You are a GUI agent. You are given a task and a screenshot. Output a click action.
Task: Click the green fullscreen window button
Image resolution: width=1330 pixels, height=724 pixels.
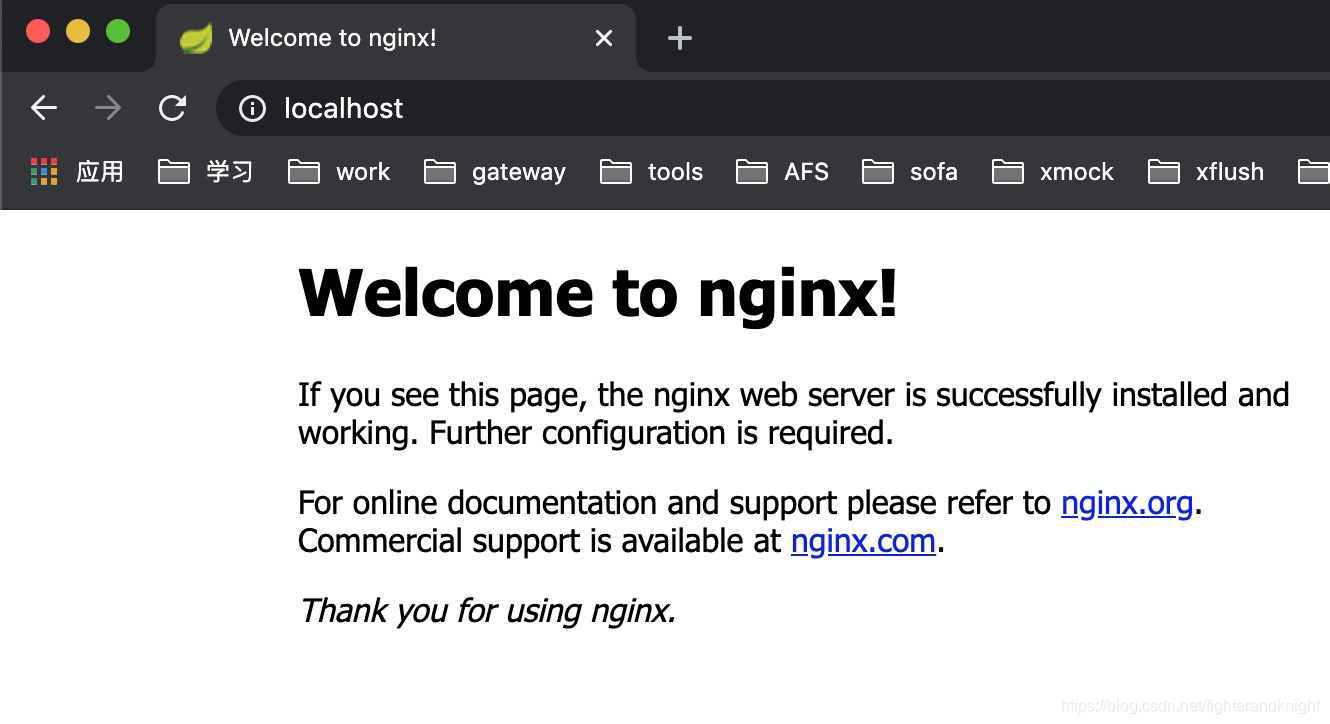pos(118,31)
